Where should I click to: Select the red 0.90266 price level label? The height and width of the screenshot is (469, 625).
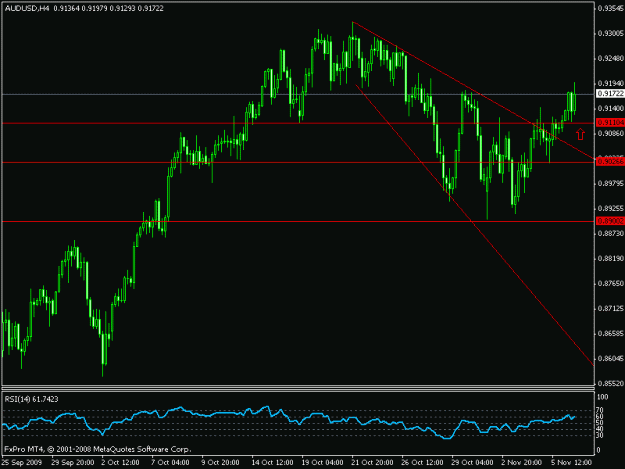point(610,161)
